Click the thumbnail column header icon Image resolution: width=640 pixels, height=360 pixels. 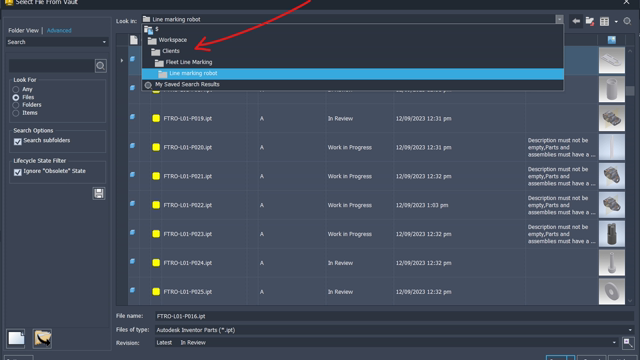tap(611, 40)
